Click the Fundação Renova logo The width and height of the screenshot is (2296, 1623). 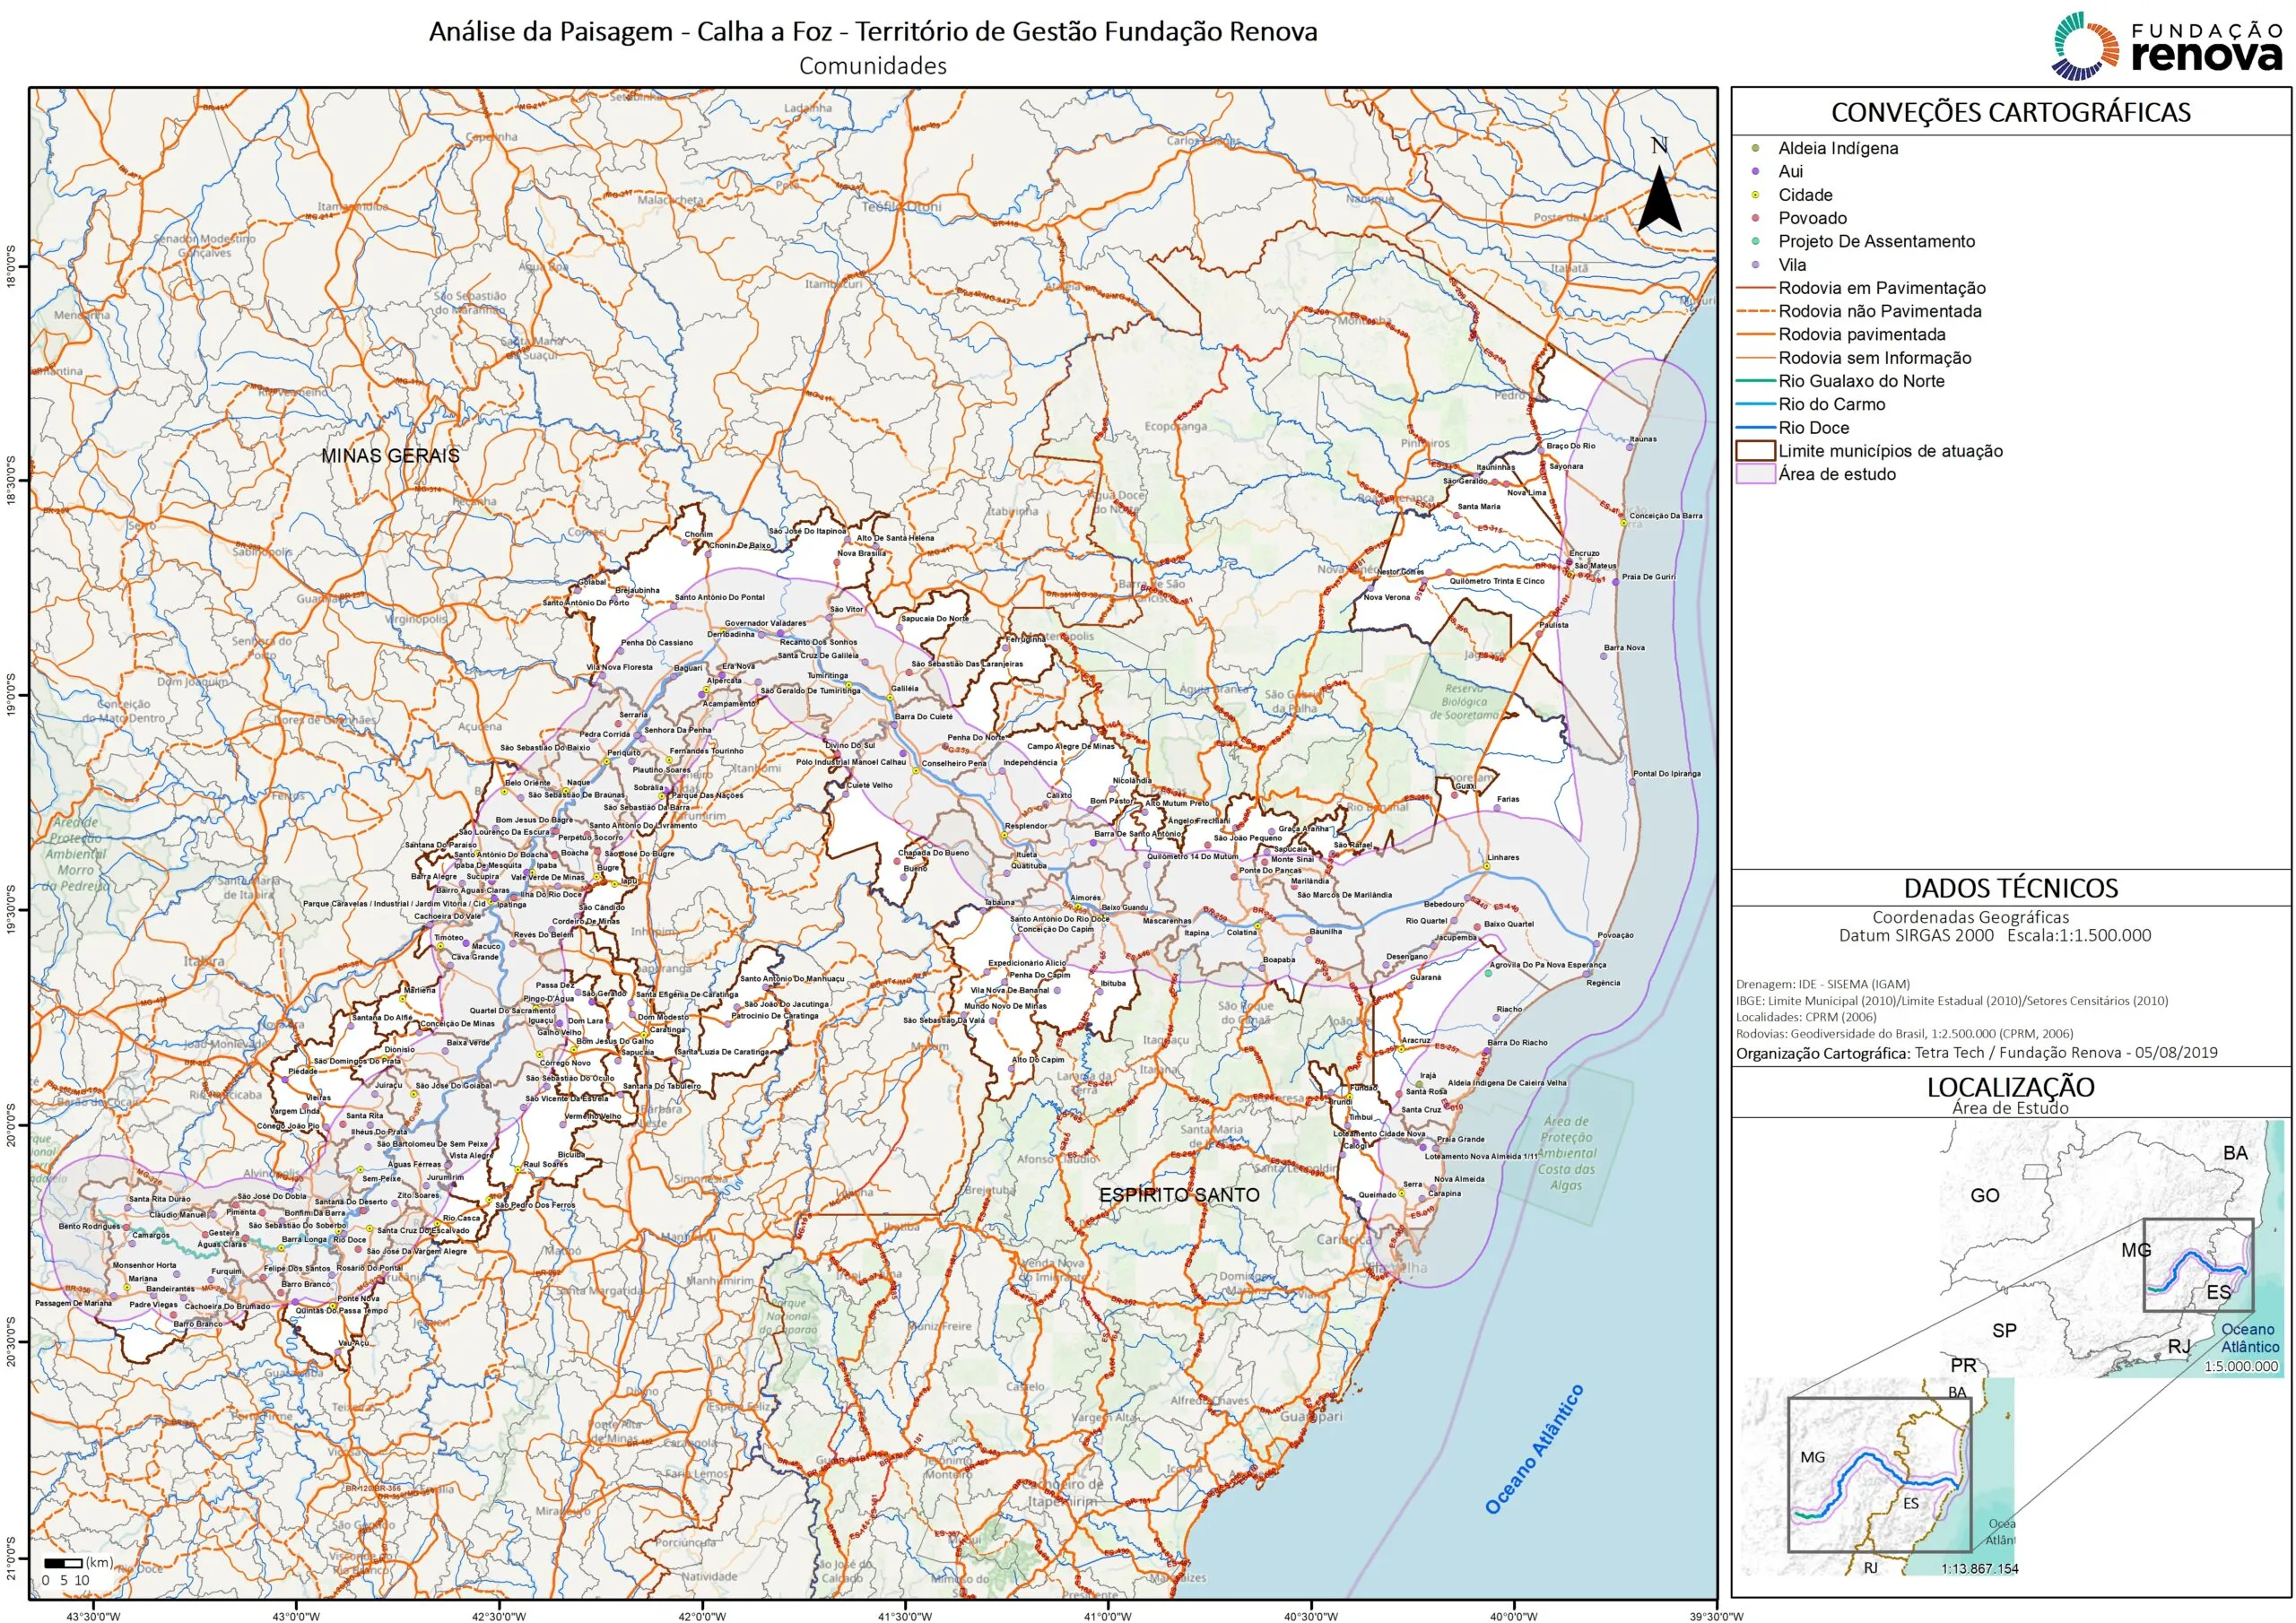pos(2166,46)
